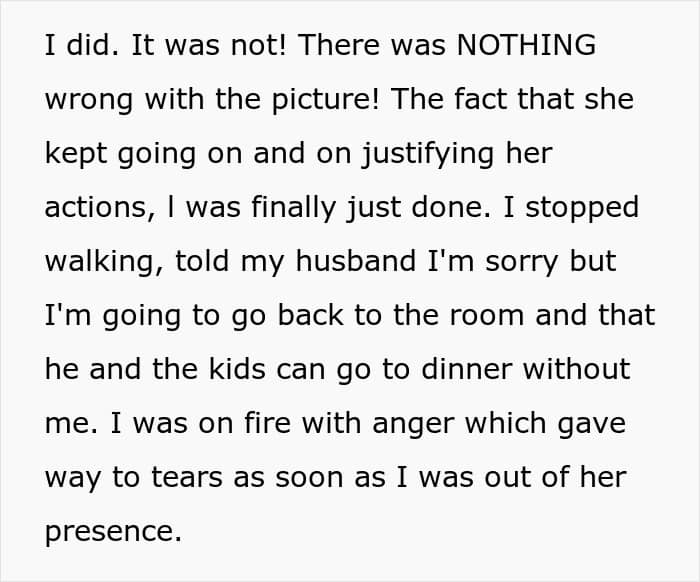Click the word "without" in the text
700x582 pixels.
coord(576,369)
